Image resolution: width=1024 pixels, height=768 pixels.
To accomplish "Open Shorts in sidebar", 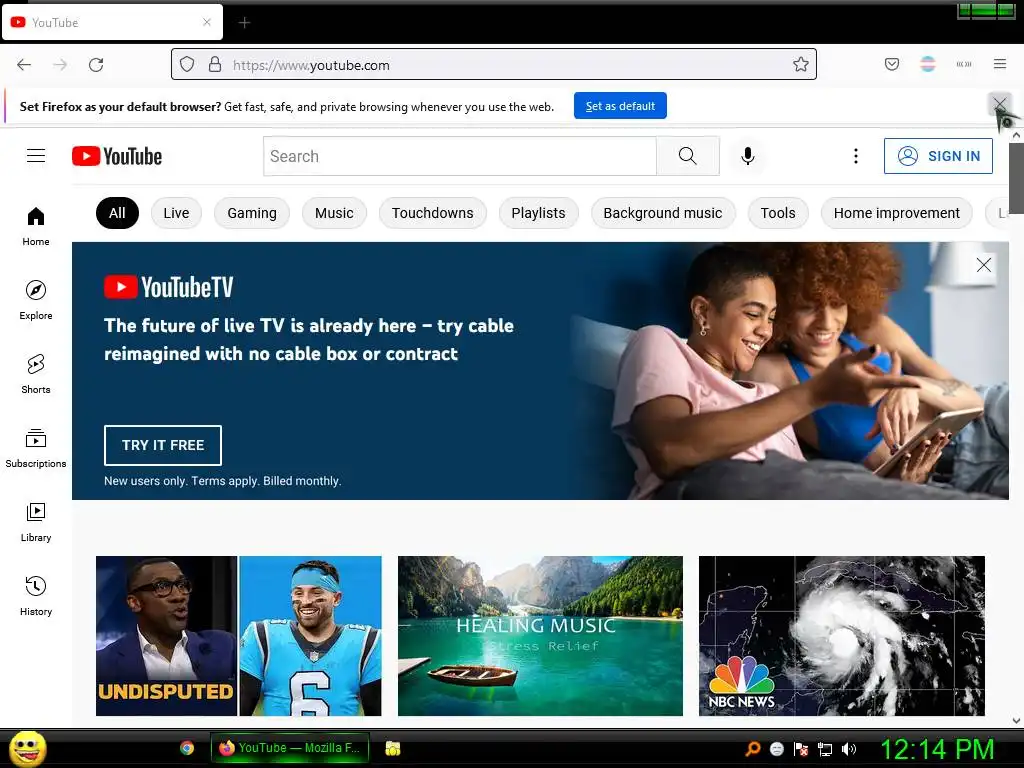I will pyautogui.click(x=36, y=374).
